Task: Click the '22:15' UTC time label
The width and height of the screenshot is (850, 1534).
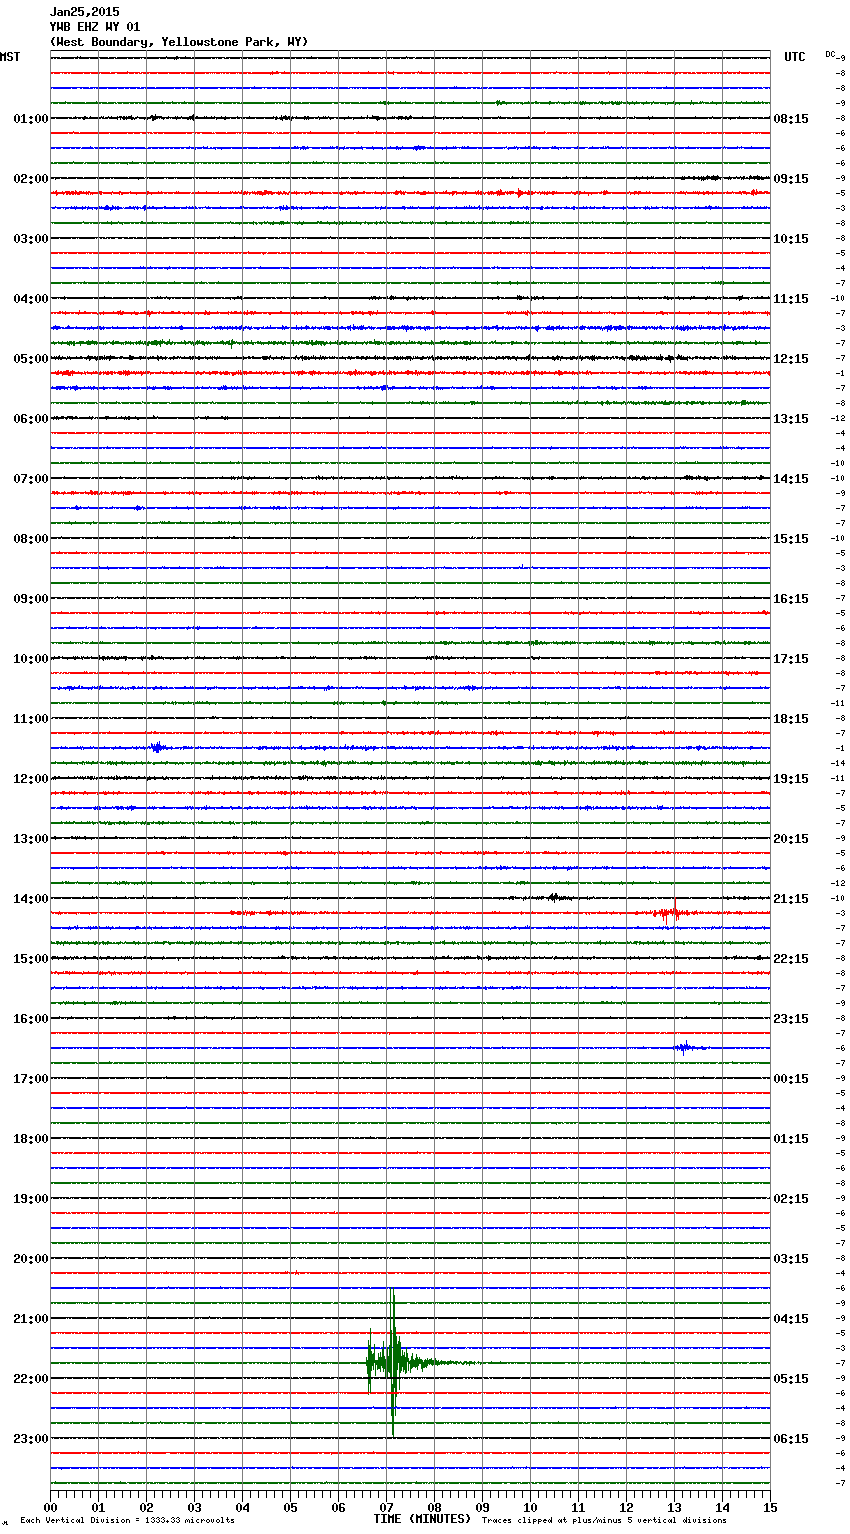Action: click(791, 959)
